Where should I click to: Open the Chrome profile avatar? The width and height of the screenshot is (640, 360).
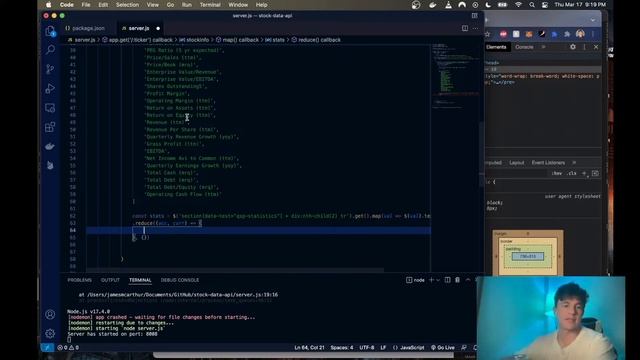pos(580,34)
